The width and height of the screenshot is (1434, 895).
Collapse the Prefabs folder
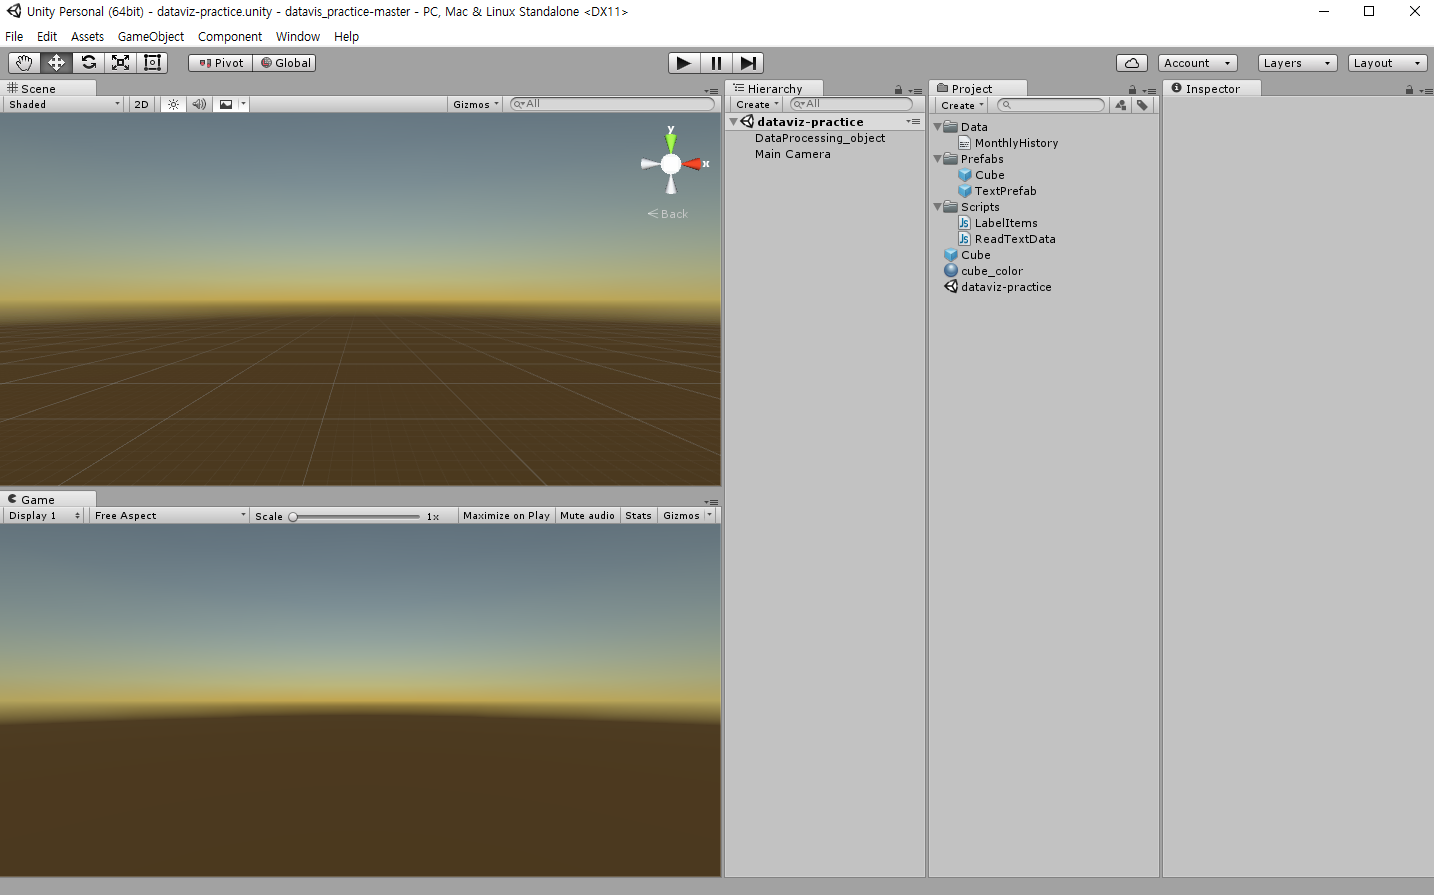click(937, 159)
